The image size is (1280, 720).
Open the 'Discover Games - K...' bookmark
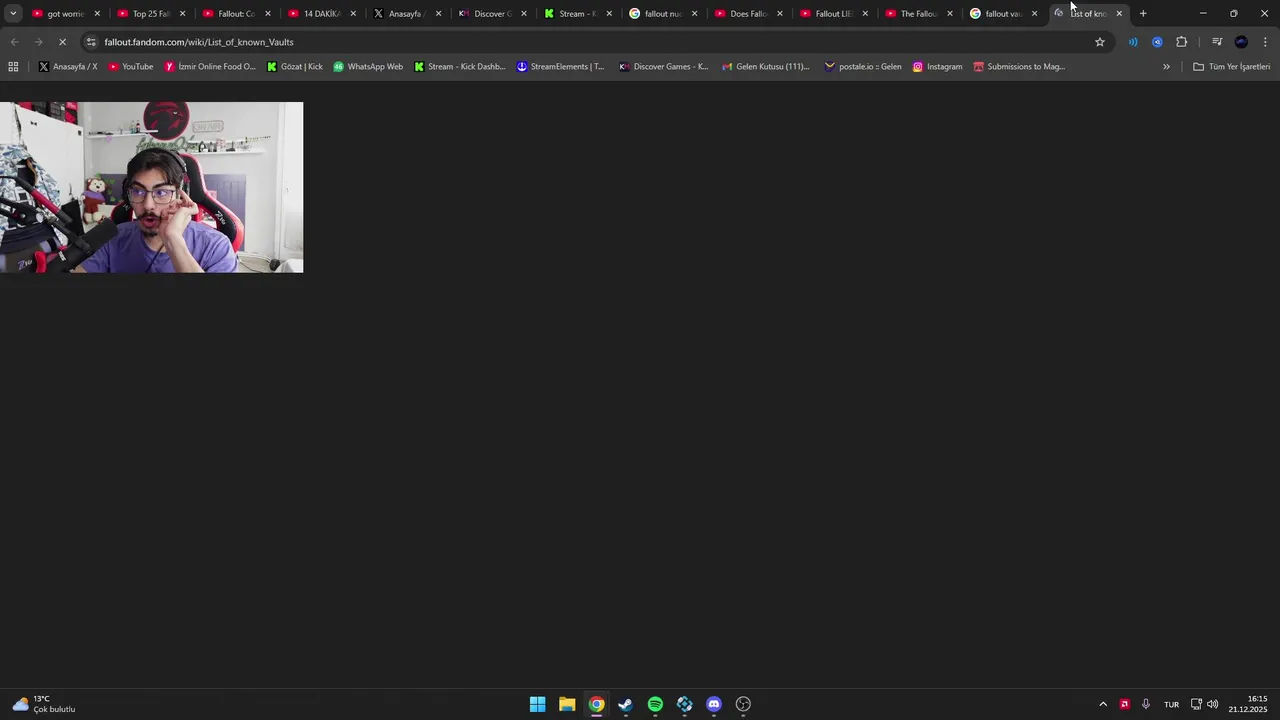tap(664, 67)
